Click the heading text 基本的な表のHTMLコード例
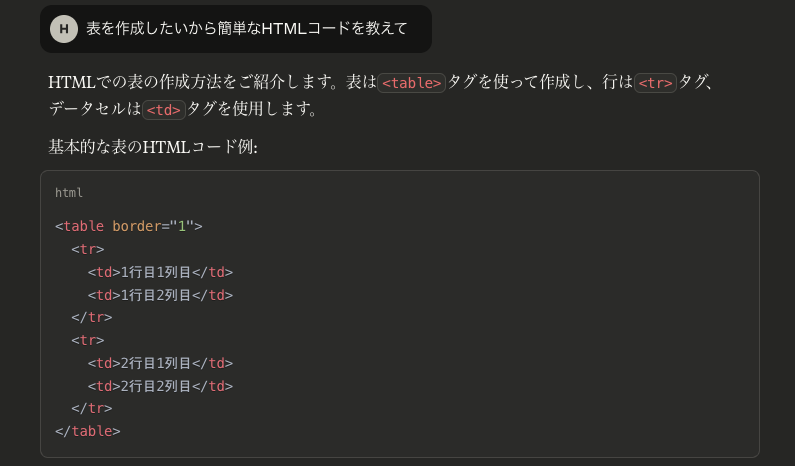 click(x=153, y=147)
